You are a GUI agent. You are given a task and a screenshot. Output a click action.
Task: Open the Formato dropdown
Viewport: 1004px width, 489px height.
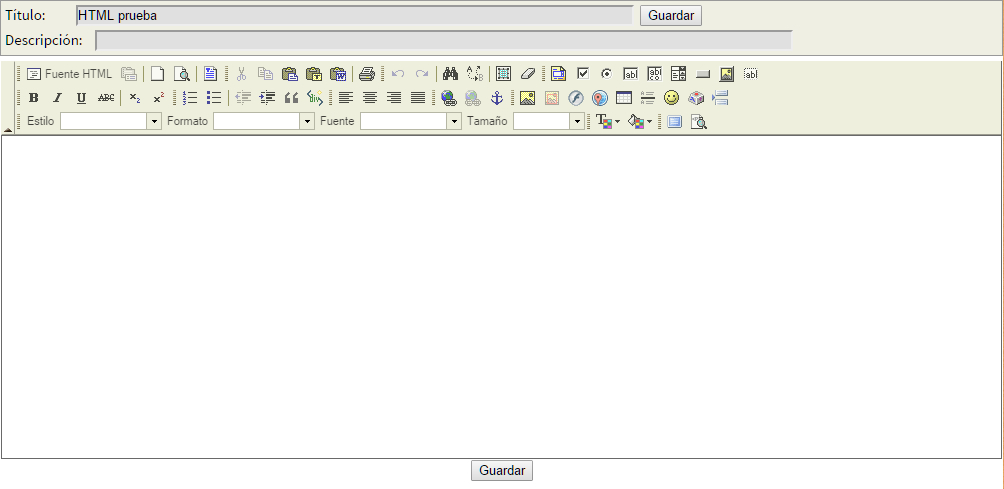(264, 121)
